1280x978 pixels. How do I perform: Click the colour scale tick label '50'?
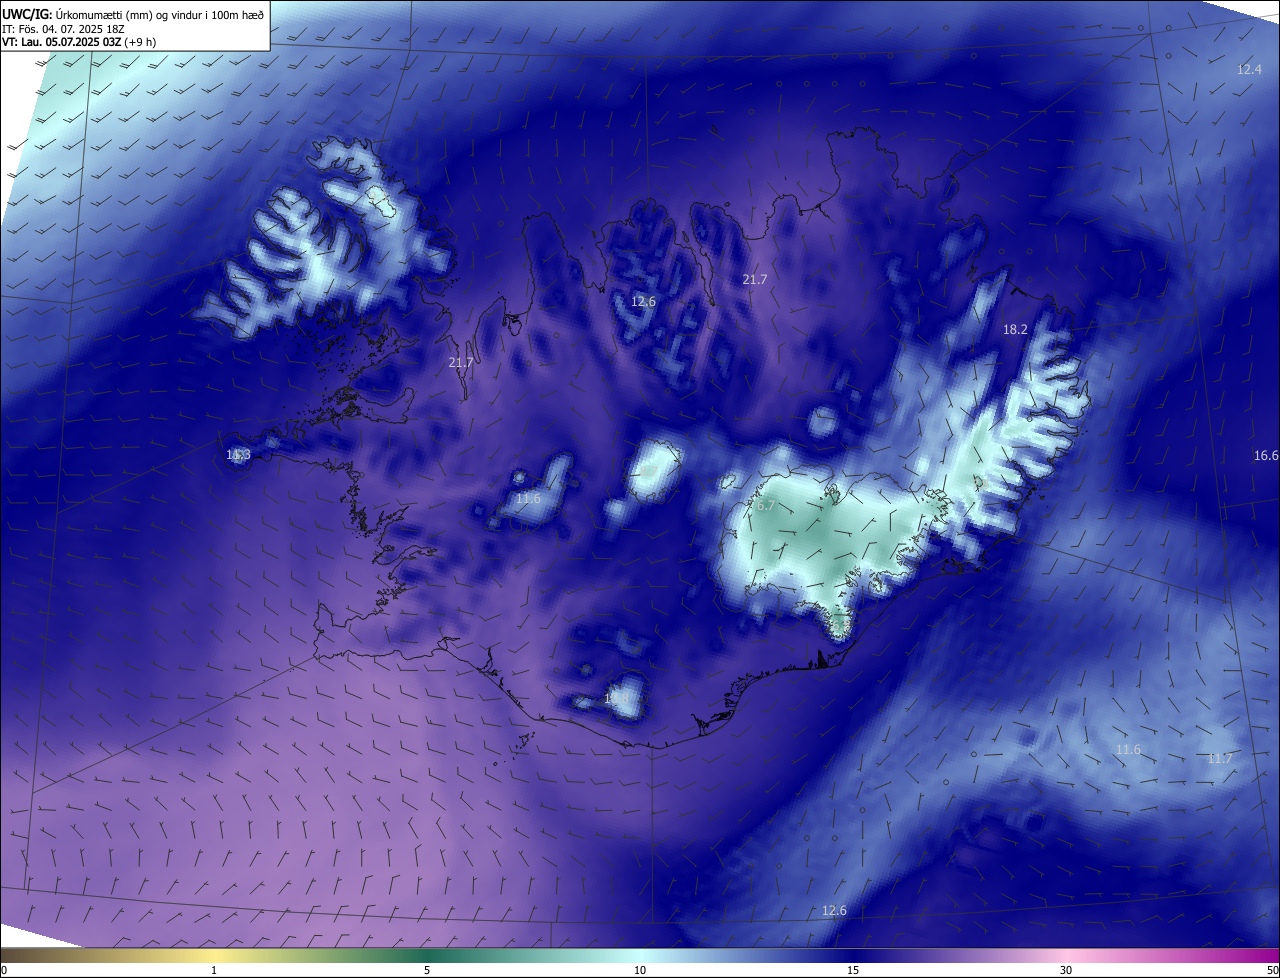1272,970
